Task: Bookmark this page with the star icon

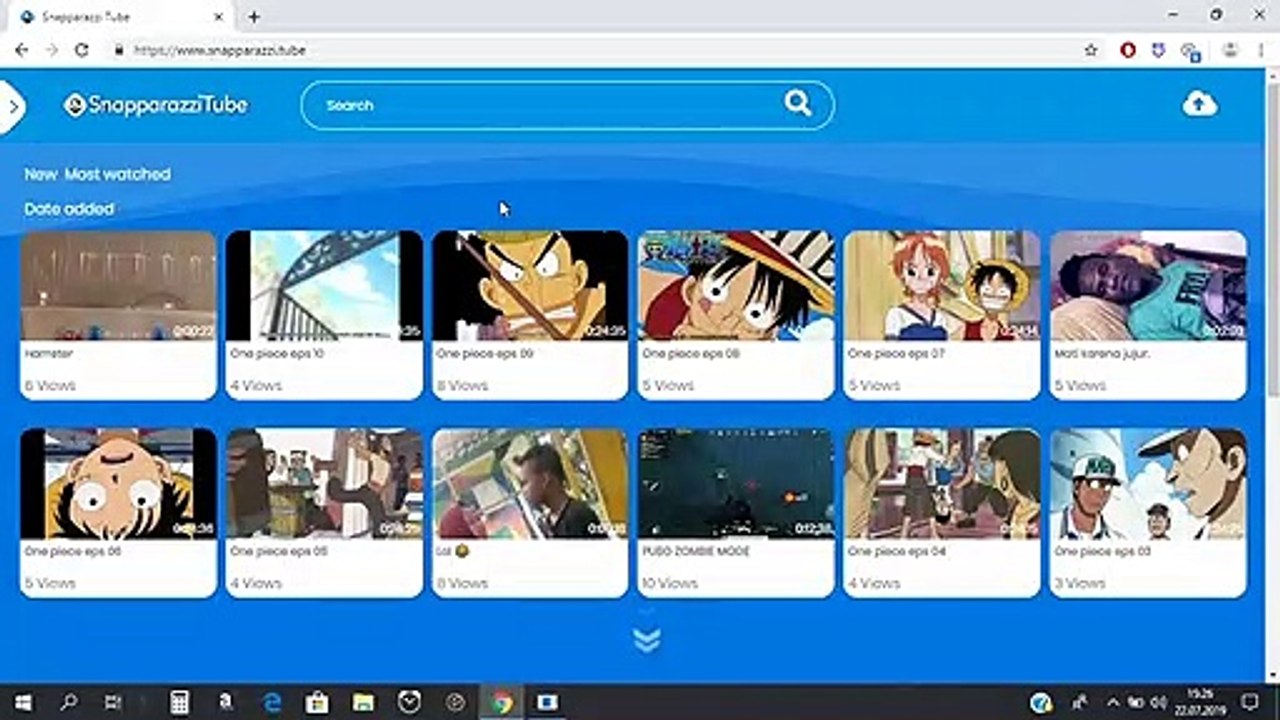Action: (x=1091, y=50)
